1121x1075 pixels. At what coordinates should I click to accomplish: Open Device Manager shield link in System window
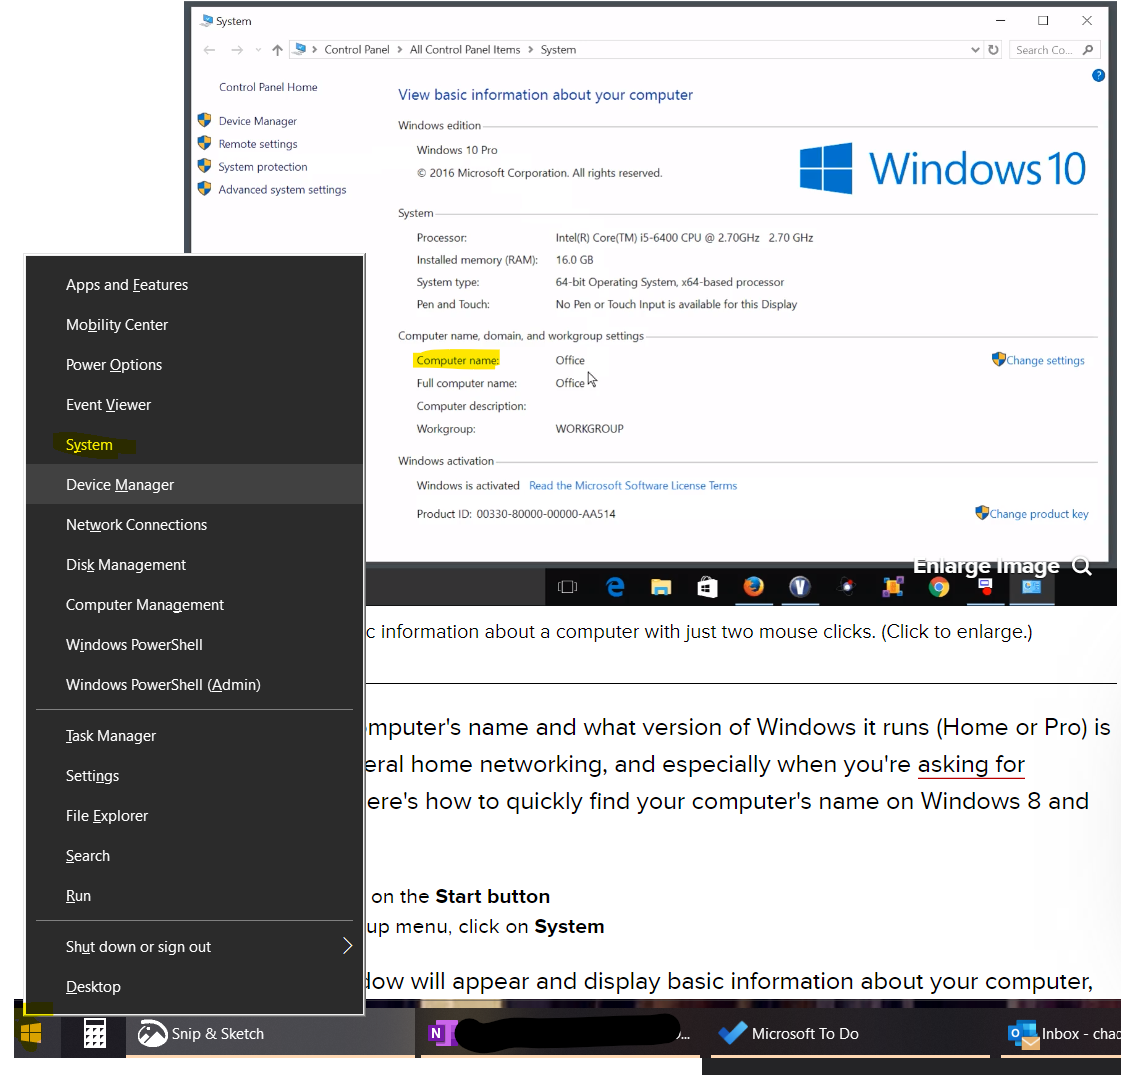[x=257, y=121]
